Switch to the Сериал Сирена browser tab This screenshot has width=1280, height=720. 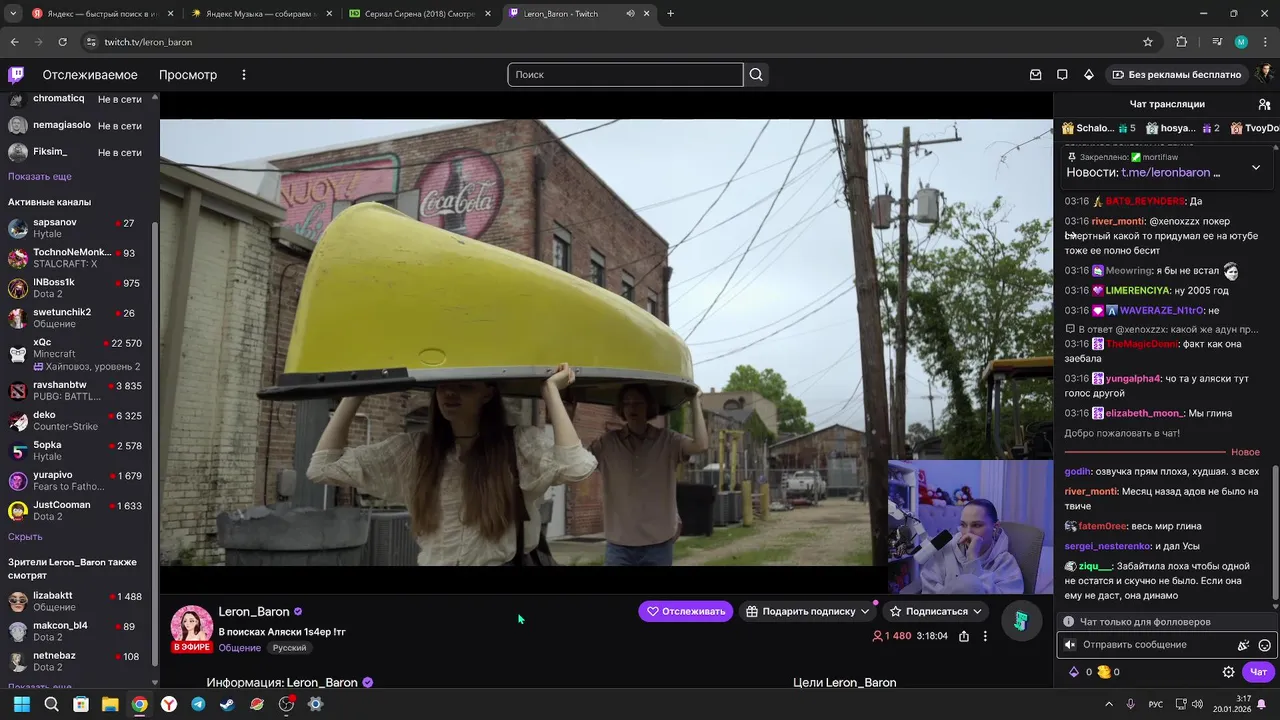coord(418,14)
